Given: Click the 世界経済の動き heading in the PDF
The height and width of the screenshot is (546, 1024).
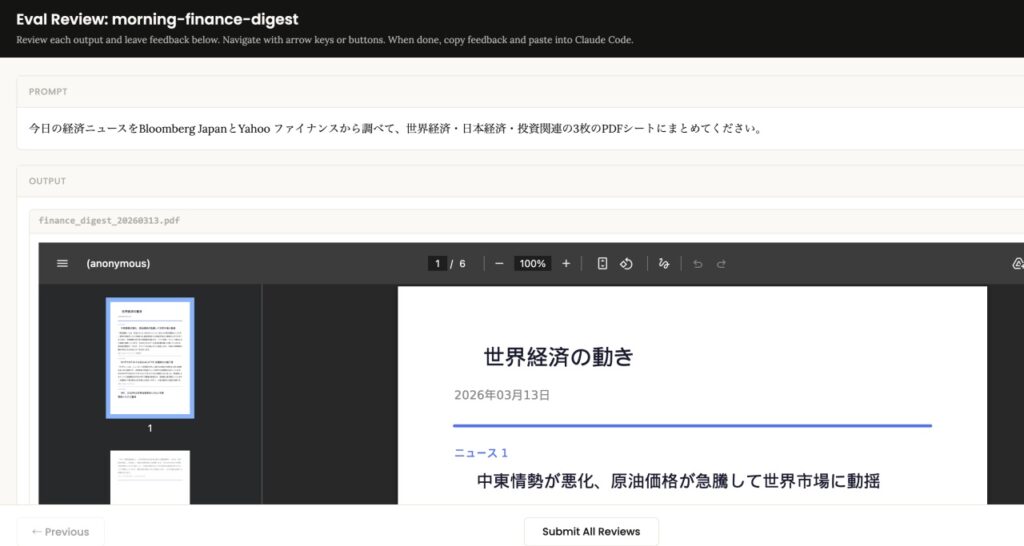Looking at the screenshot, I should pyautogui.click(x=558, y=357).
